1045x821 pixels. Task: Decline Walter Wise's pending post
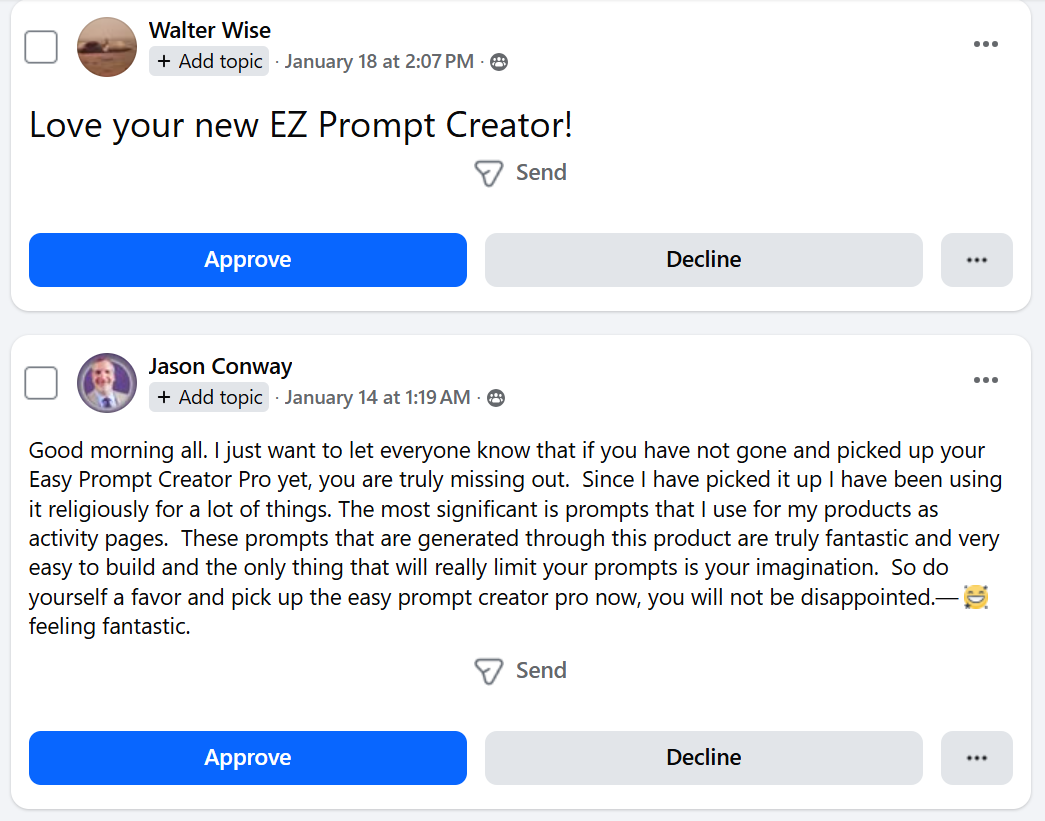pyautogui.click(x=704, y=260)
